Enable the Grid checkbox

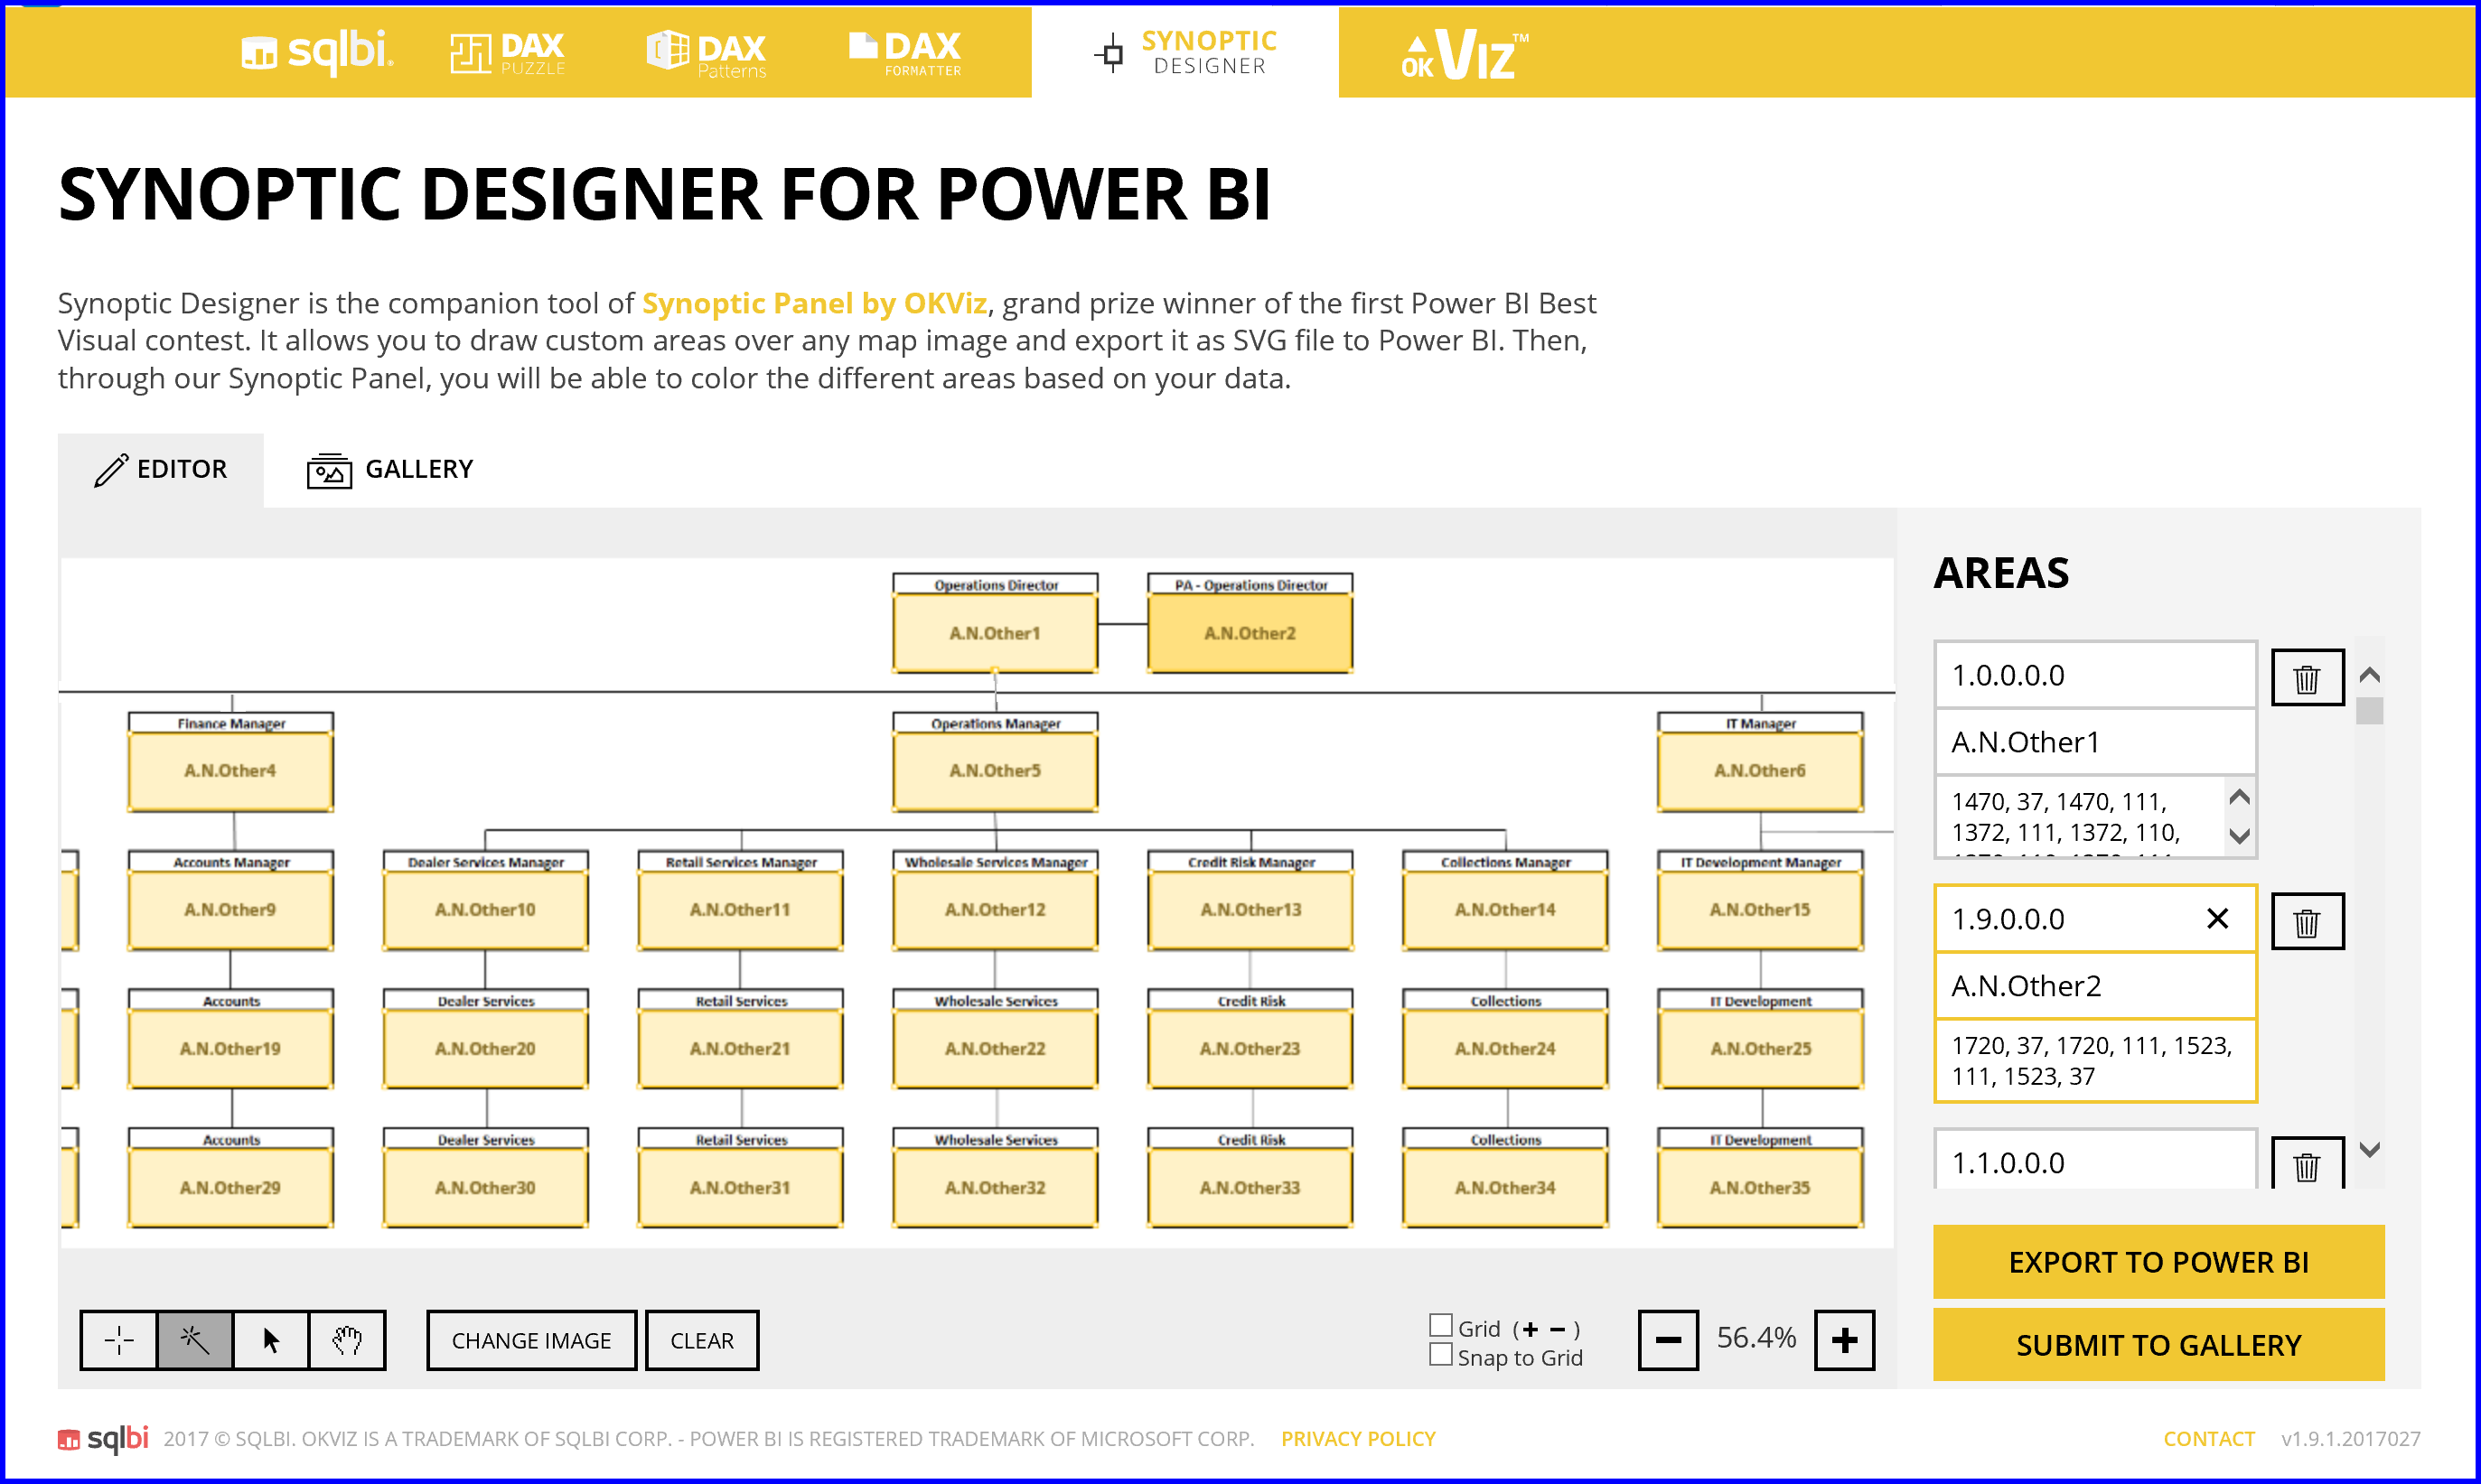1441,1324
